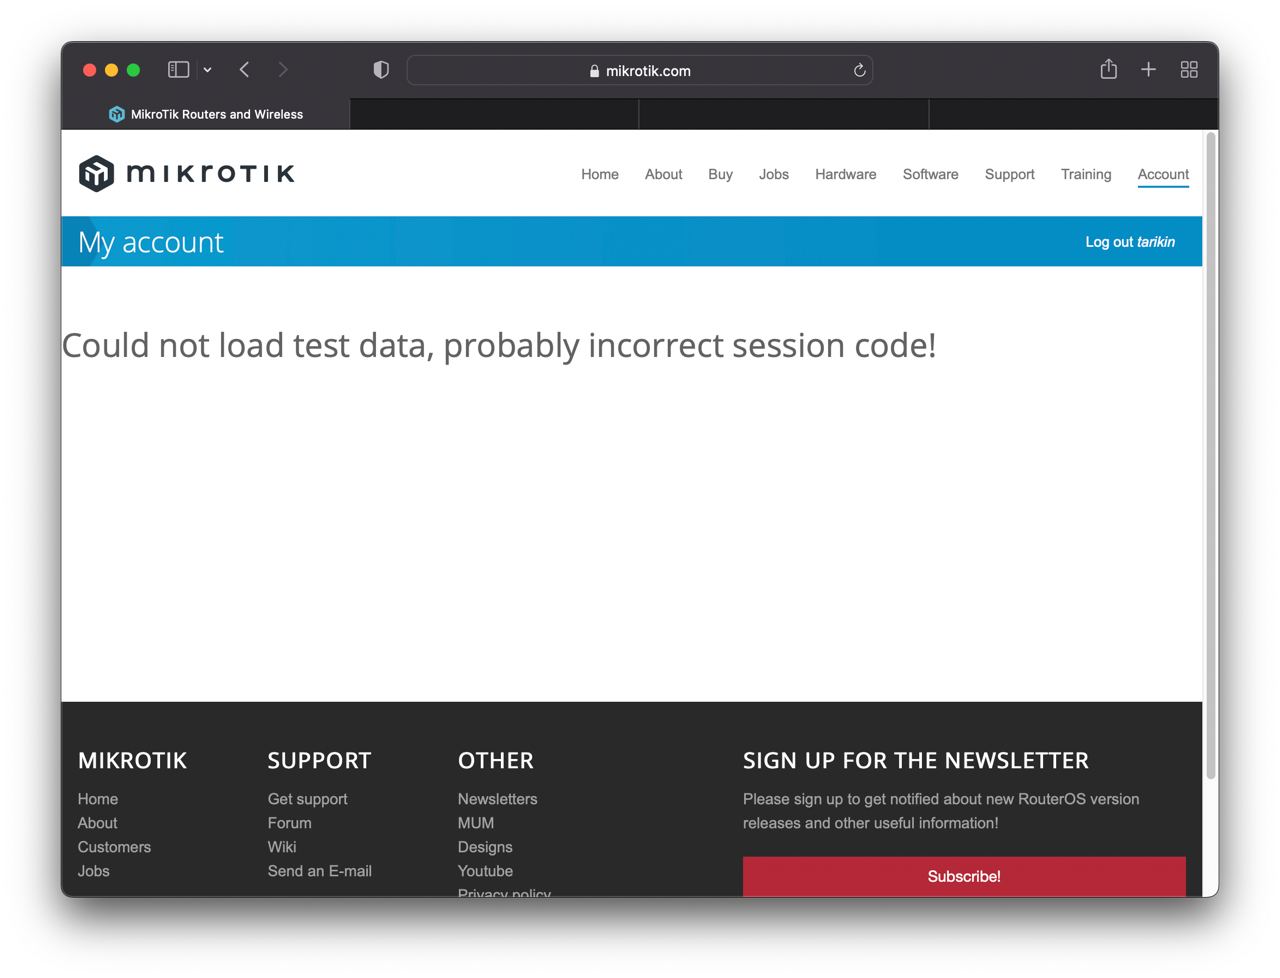The image size is (1280, 978).
Task: Minimize the Safari window with yellow button
Action: [111, 70]
